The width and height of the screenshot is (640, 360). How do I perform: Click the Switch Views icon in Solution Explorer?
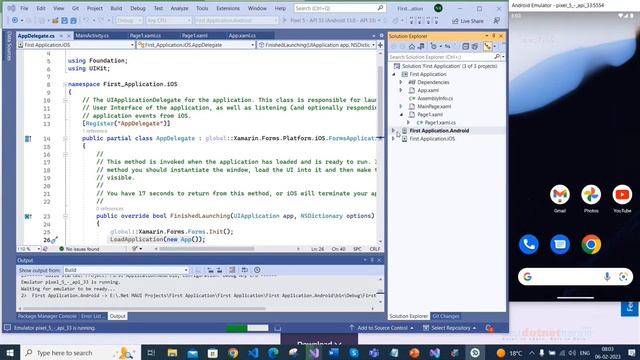[x=421, y=47]
